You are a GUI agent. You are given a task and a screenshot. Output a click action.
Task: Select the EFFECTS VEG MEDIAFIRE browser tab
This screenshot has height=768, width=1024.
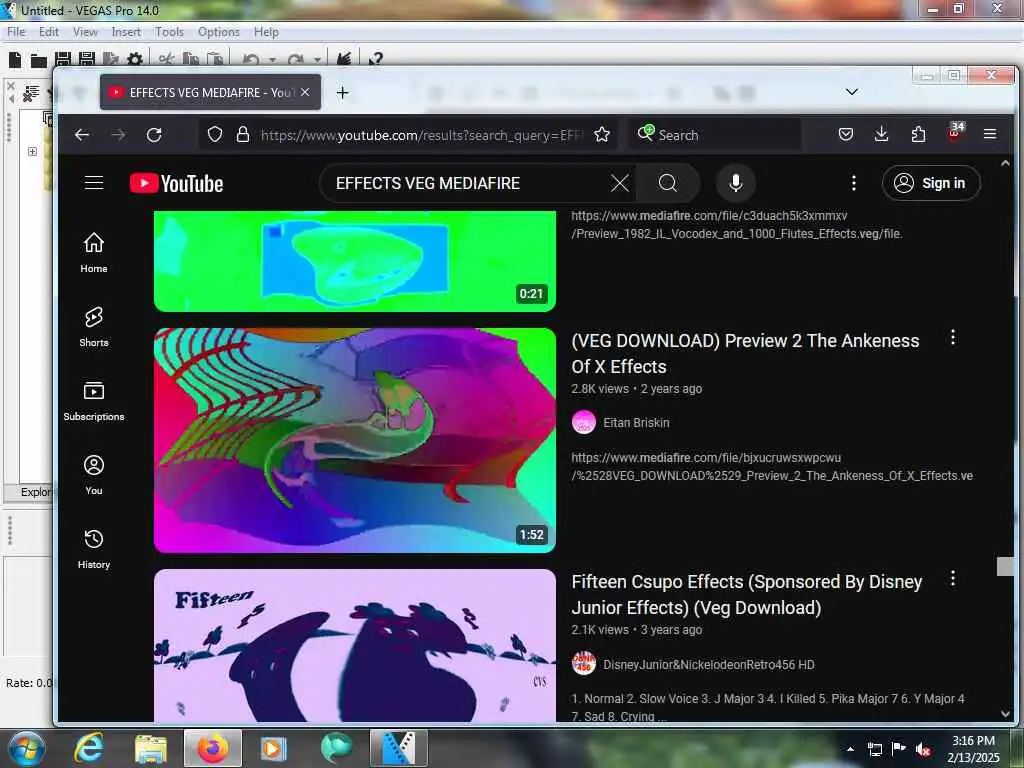point(210,92)
